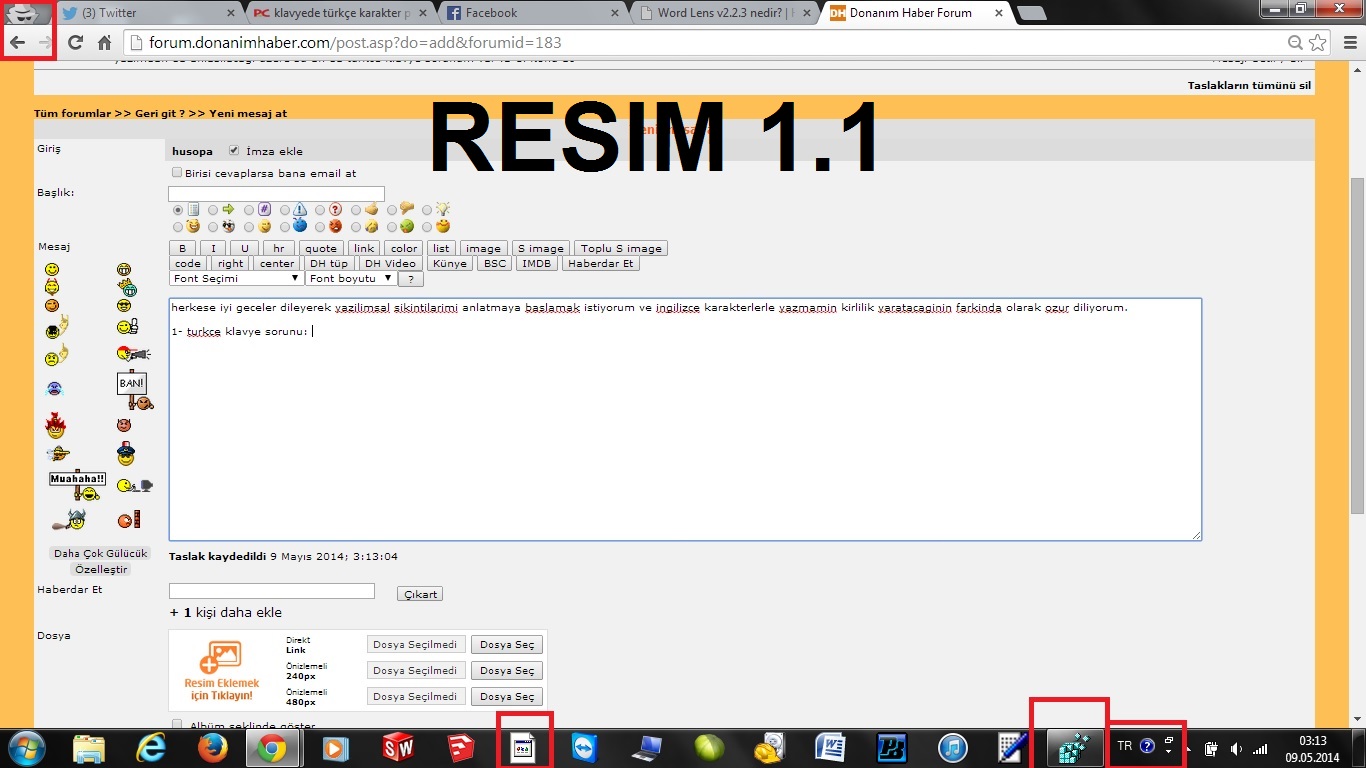
Task: Select the warning triangle message icon radio
Action: click(x=285, y=210)
